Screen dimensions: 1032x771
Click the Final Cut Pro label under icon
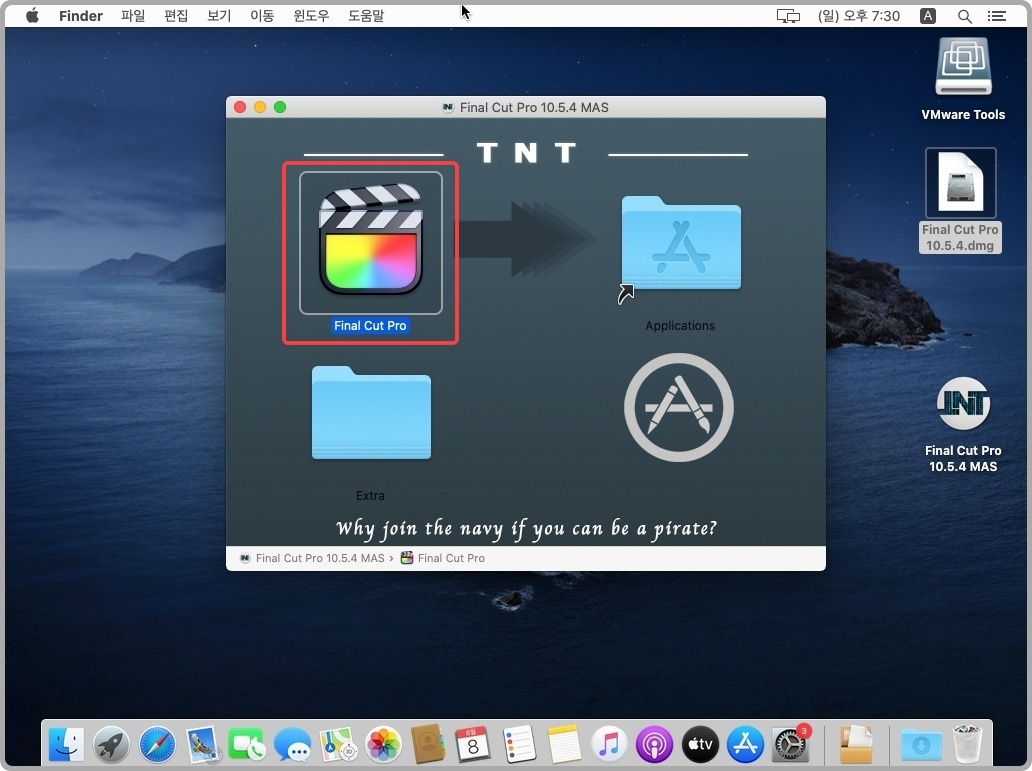(x=370, y=326)
